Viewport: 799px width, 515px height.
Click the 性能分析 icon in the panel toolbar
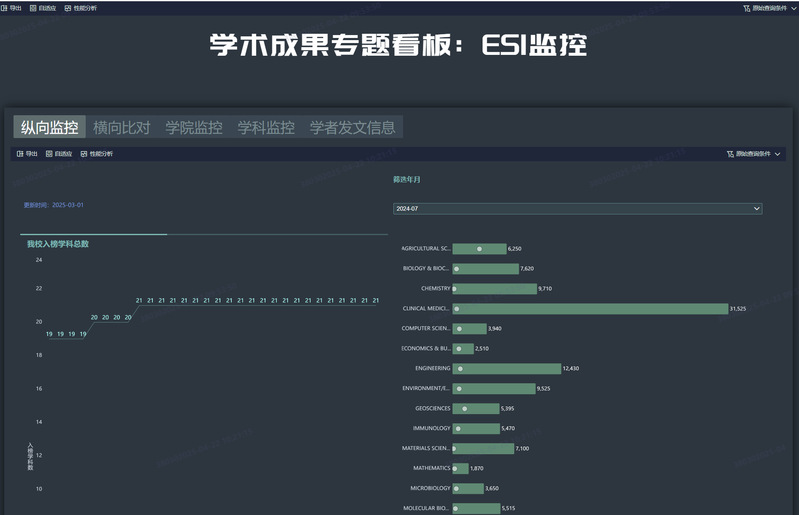[x=84, y=154]
